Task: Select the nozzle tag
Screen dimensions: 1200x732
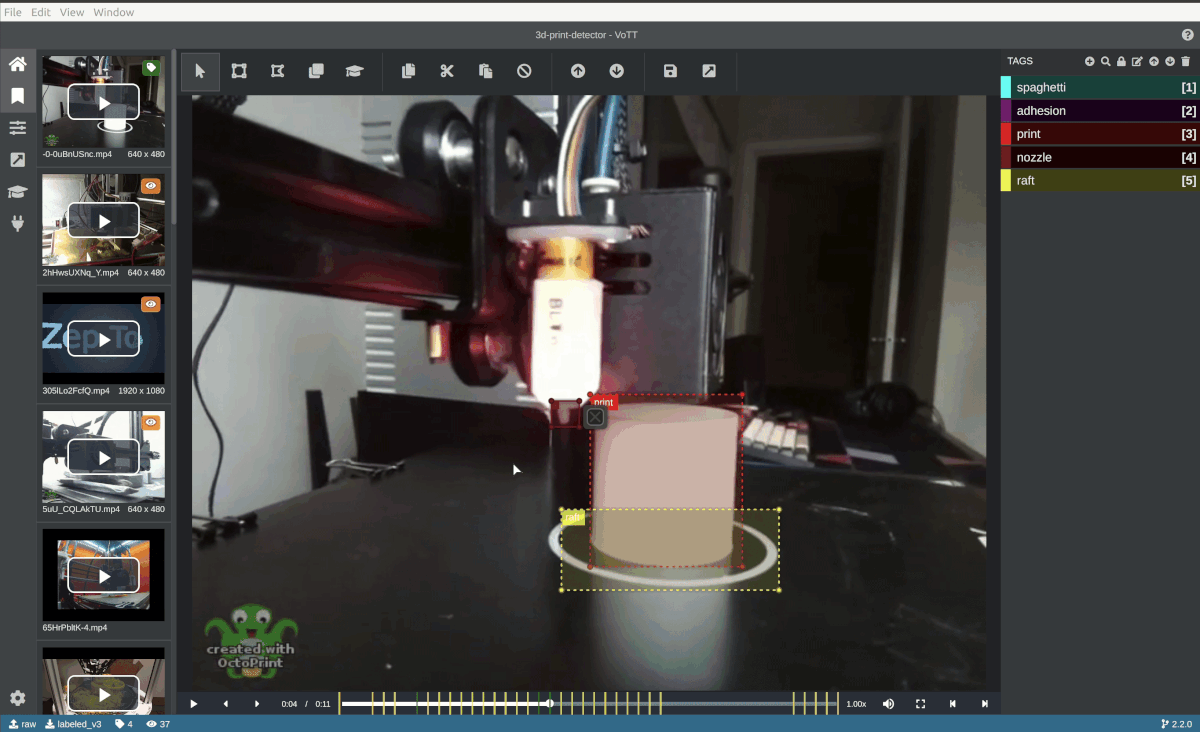Action: coord(1100,157)
